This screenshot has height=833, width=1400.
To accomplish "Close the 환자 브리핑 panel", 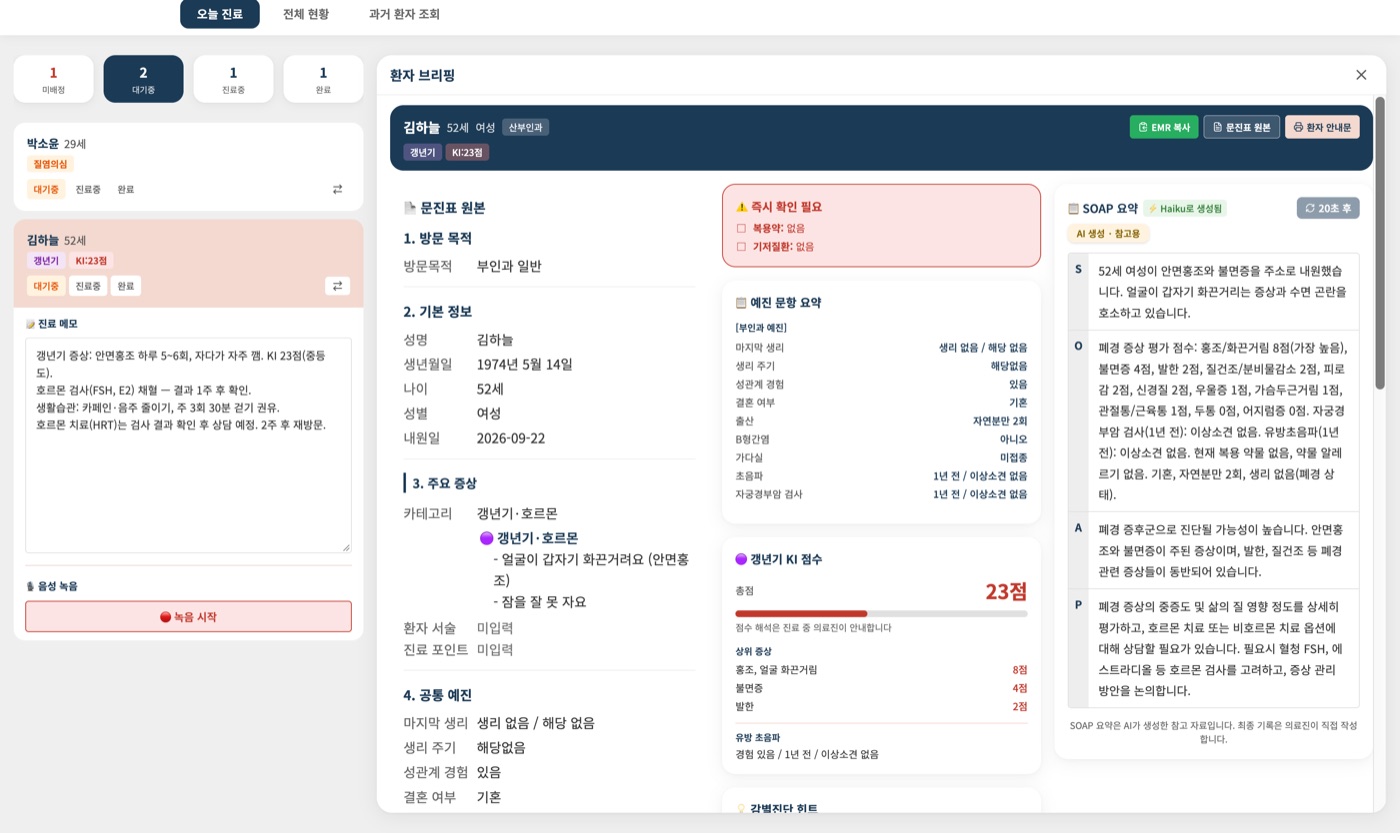I will [x=1361, y=75].
